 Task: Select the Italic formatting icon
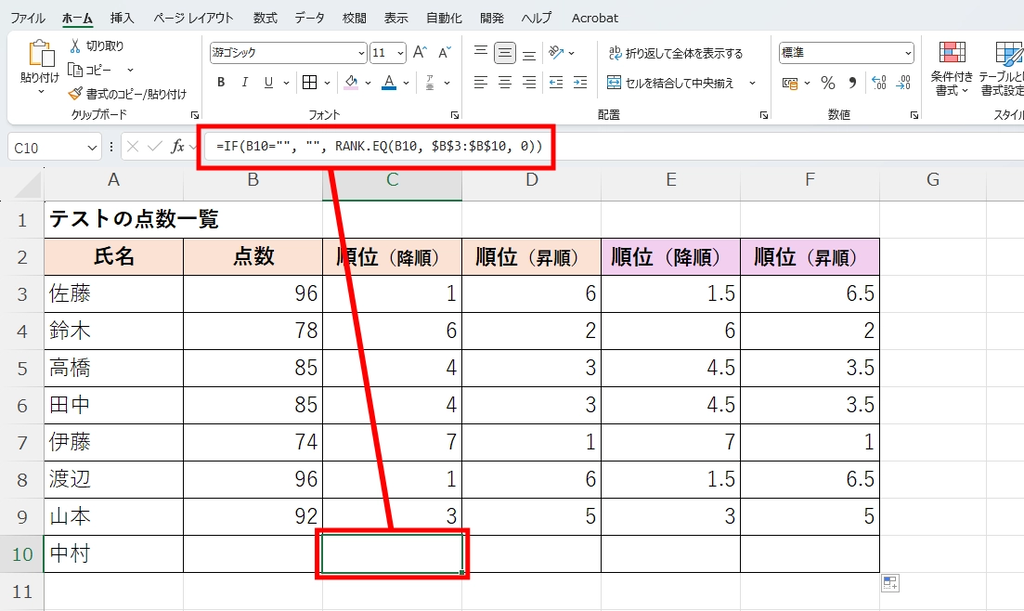point(244,82)
